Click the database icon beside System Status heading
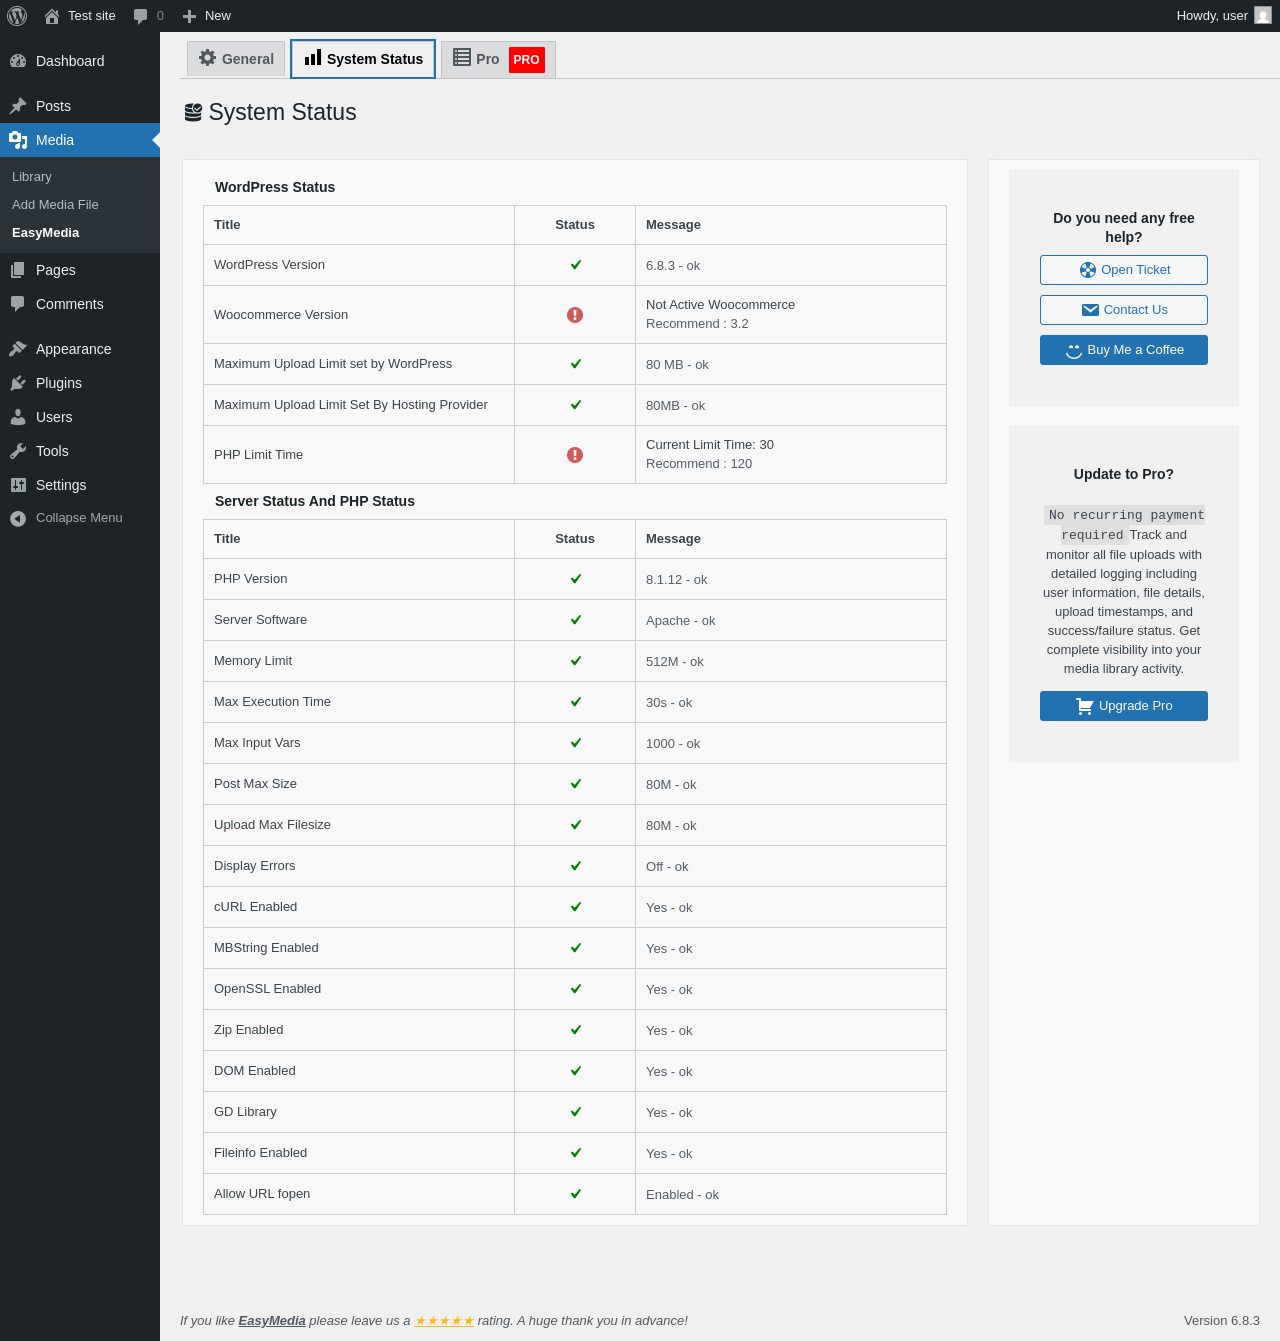Viewport: 1280px width, 1341px height. tap(193, 112)
